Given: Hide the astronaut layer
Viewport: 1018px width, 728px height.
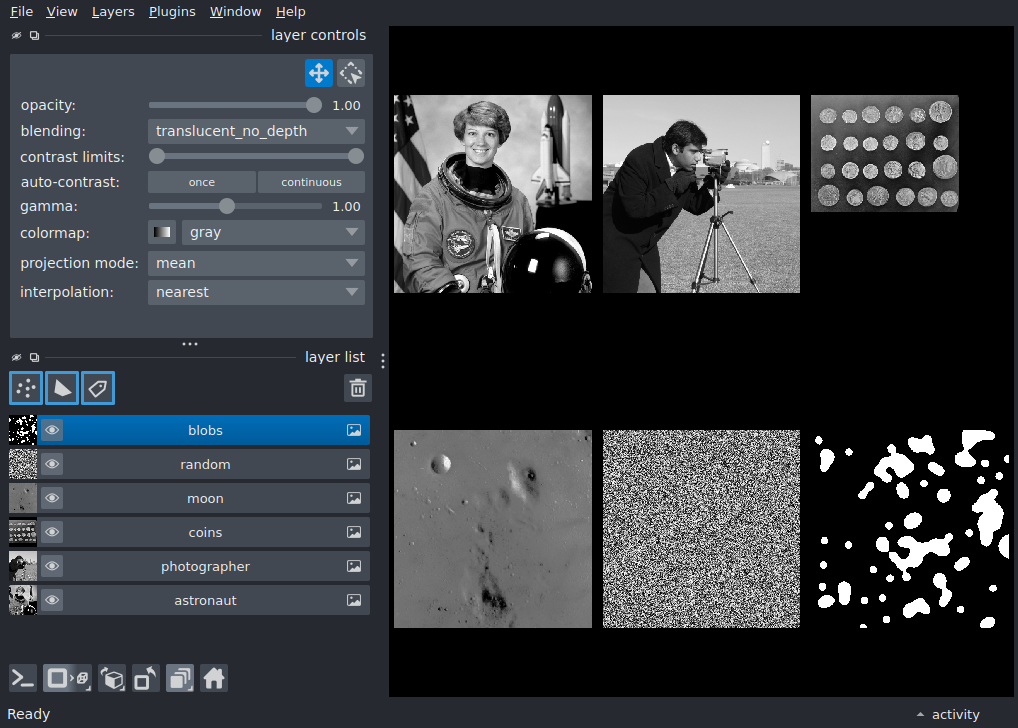Looking at the screenshot, I should pos(52,600).
